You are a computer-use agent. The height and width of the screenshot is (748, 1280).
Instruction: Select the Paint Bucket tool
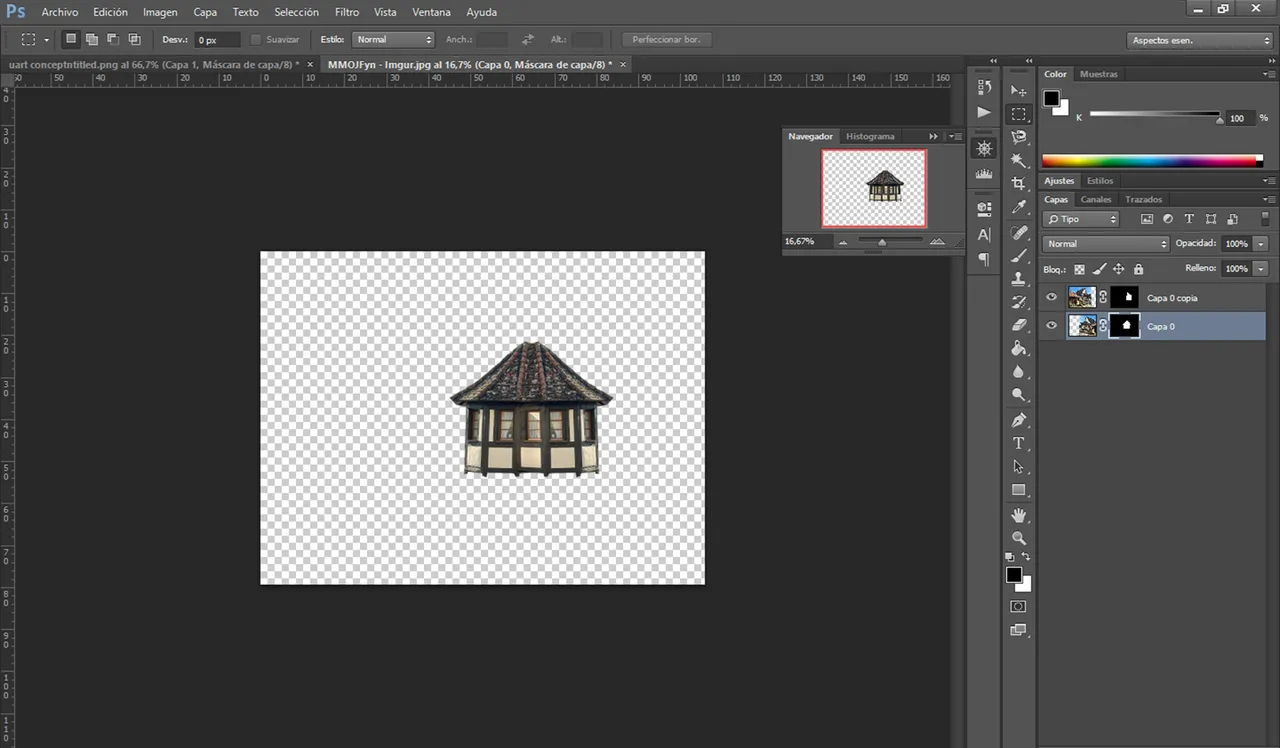click(1018, 348)
